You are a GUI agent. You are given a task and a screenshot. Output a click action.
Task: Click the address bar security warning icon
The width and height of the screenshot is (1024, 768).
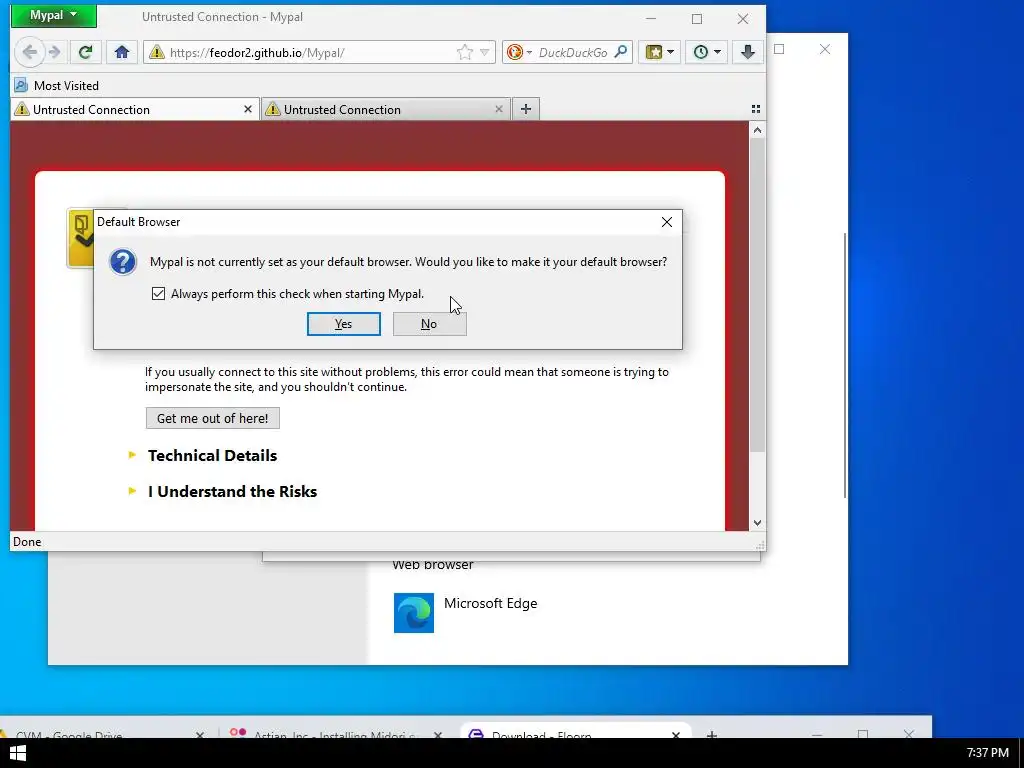point(157,52)
